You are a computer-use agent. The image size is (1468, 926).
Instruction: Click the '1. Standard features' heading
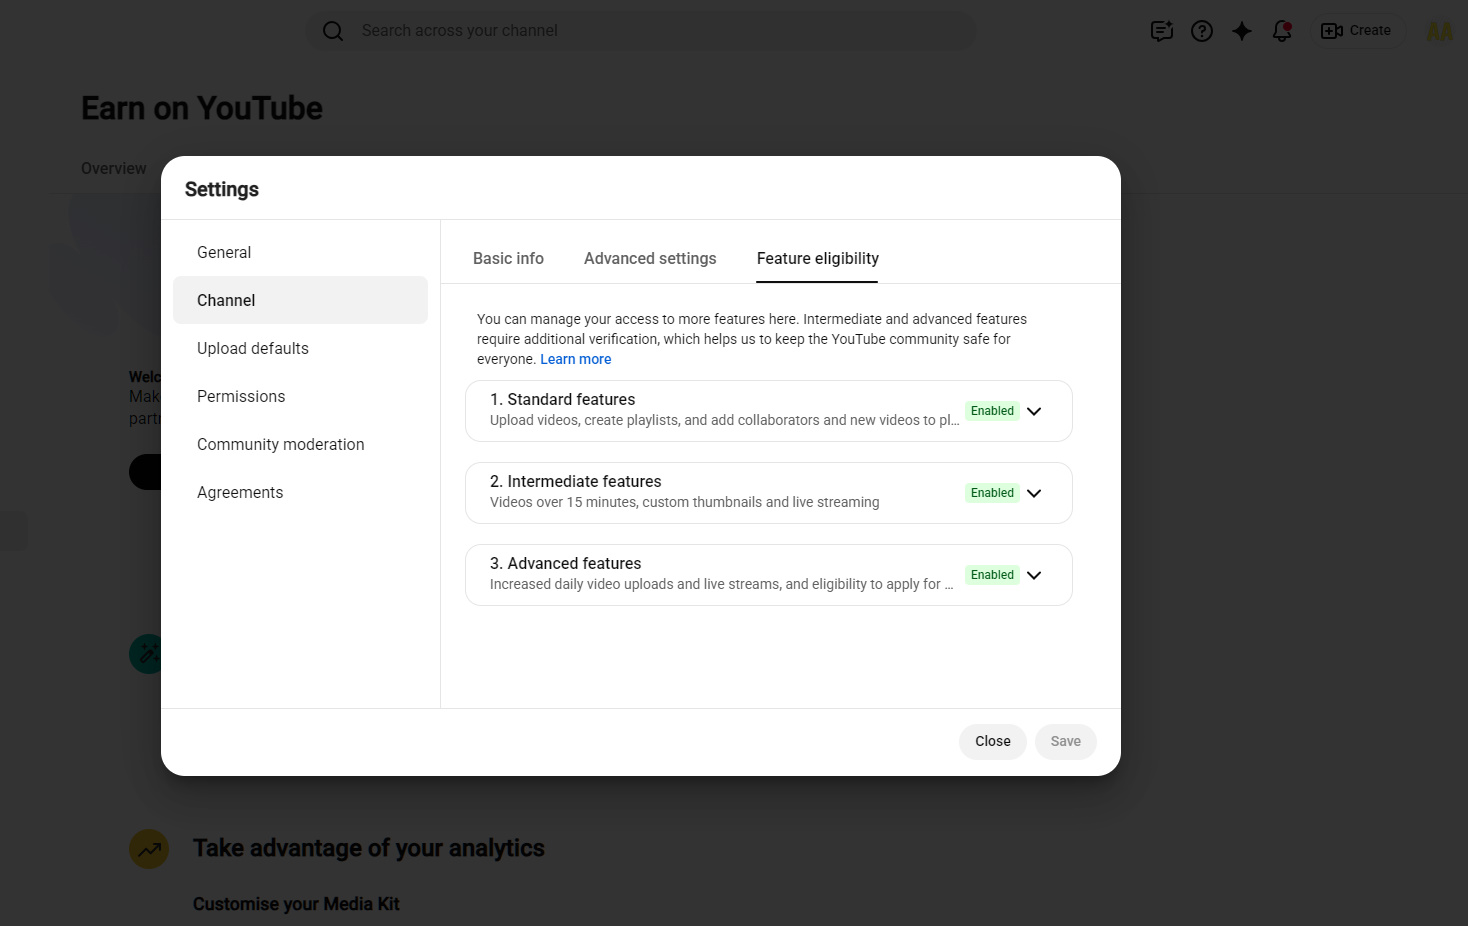[x=562, y=399]
